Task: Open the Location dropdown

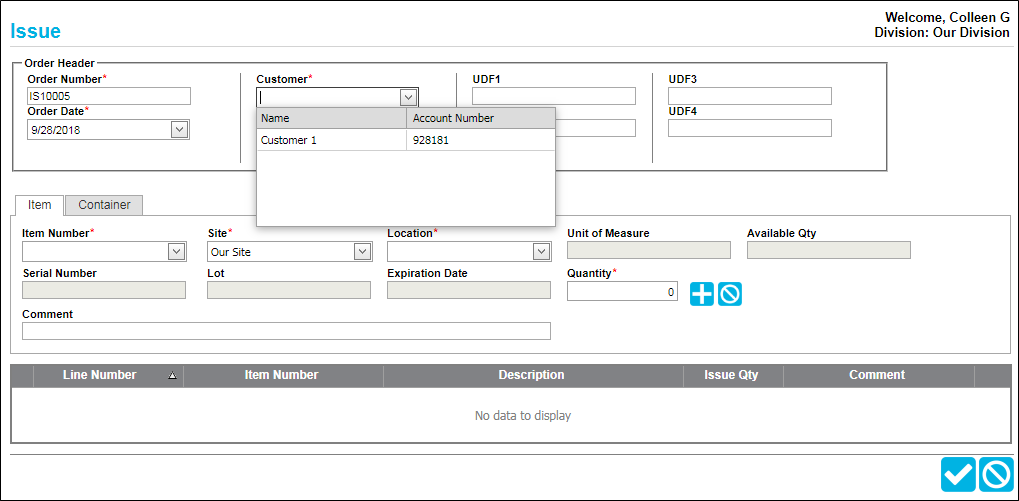Action: 541,251
